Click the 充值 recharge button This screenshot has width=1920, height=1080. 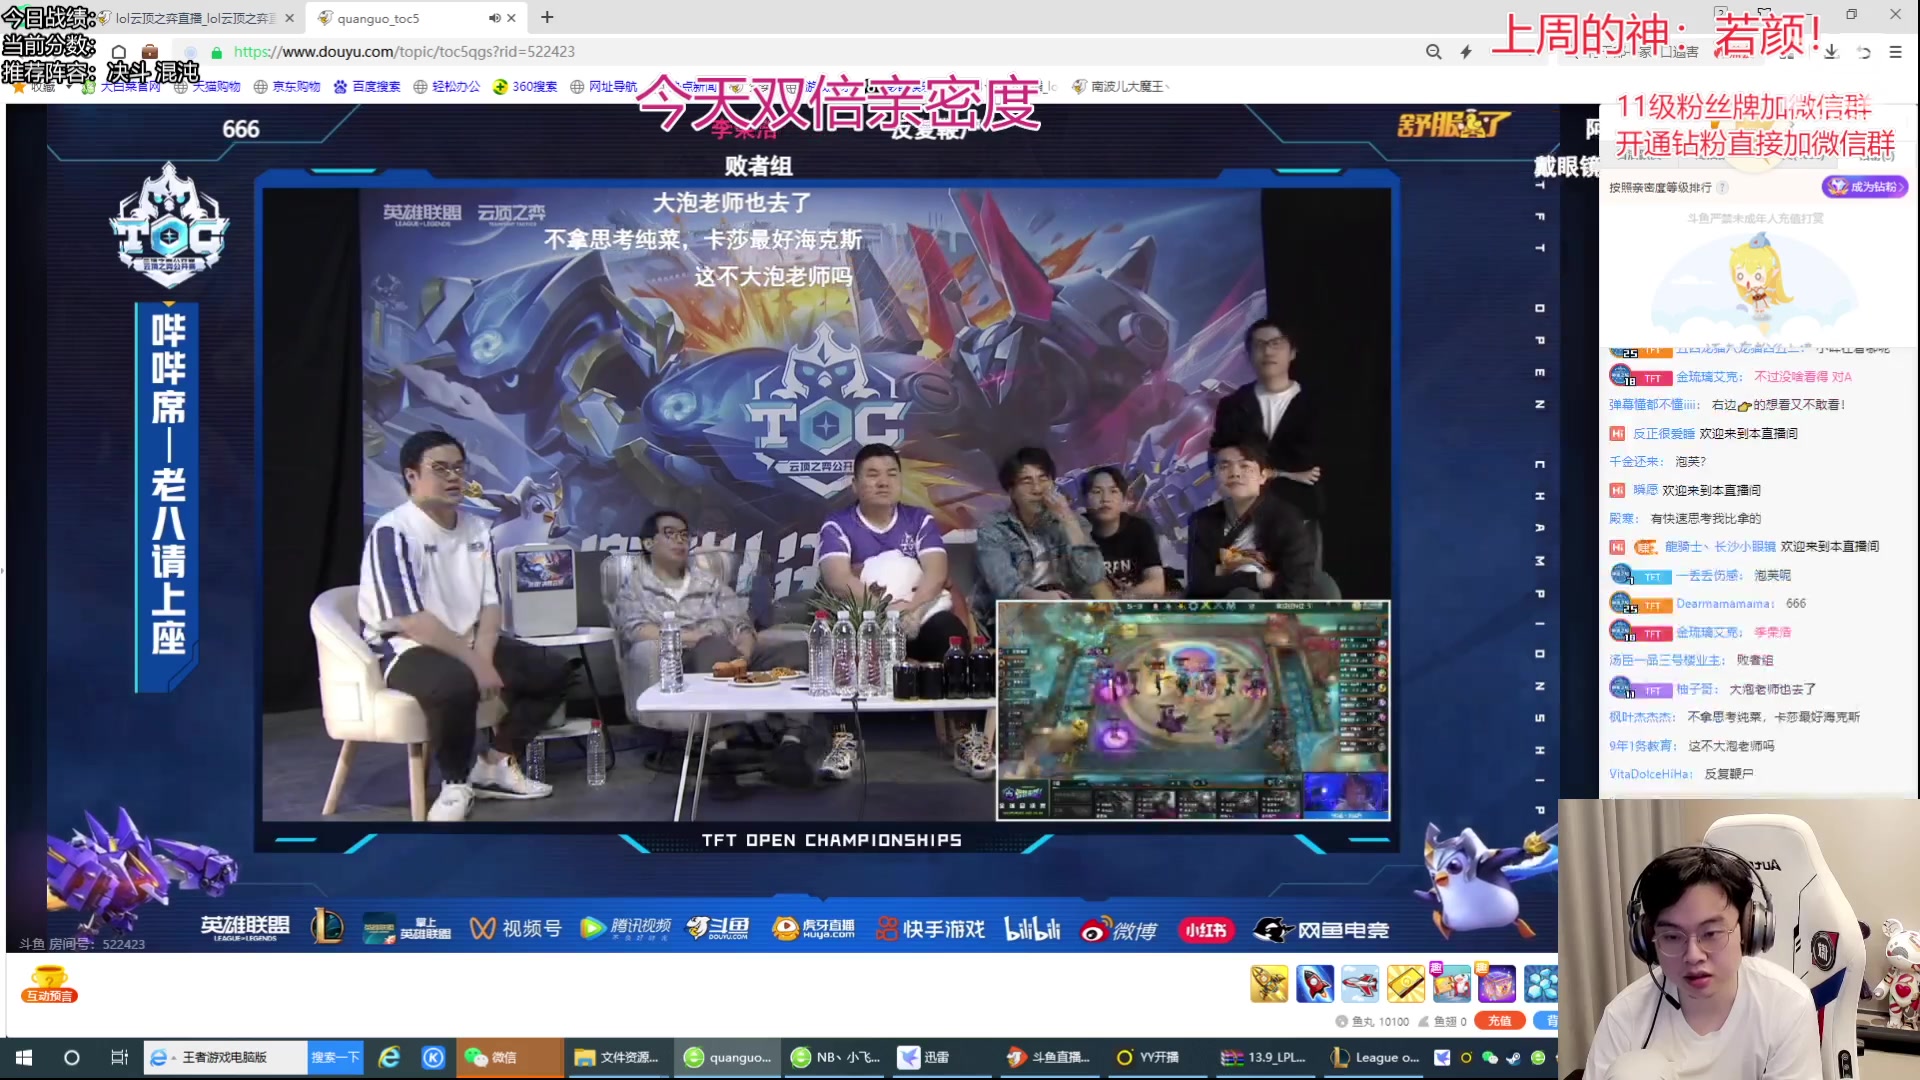point(1498,1021)
